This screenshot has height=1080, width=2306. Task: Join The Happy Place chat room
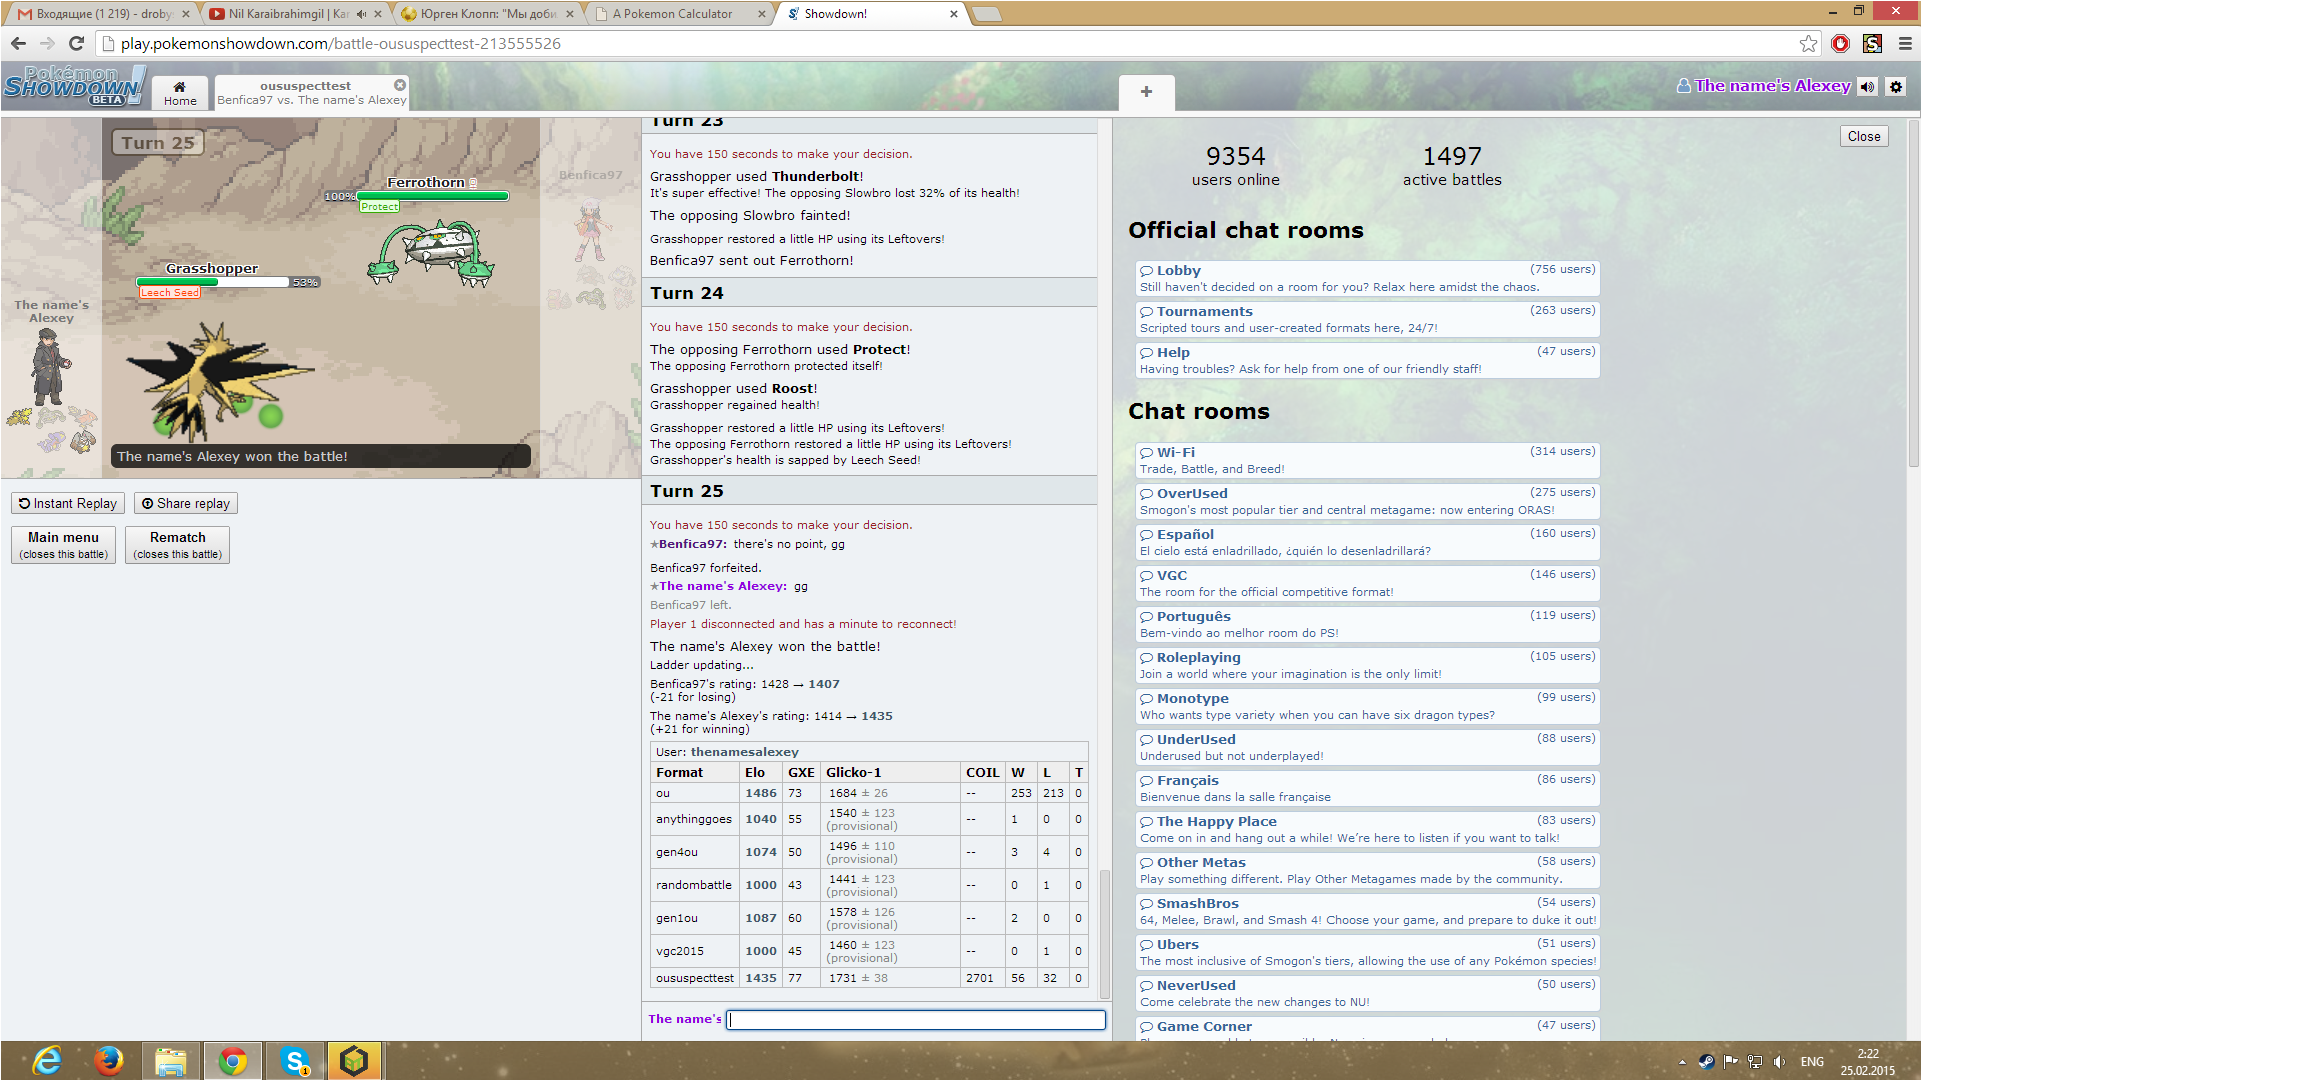[1367, 830]
